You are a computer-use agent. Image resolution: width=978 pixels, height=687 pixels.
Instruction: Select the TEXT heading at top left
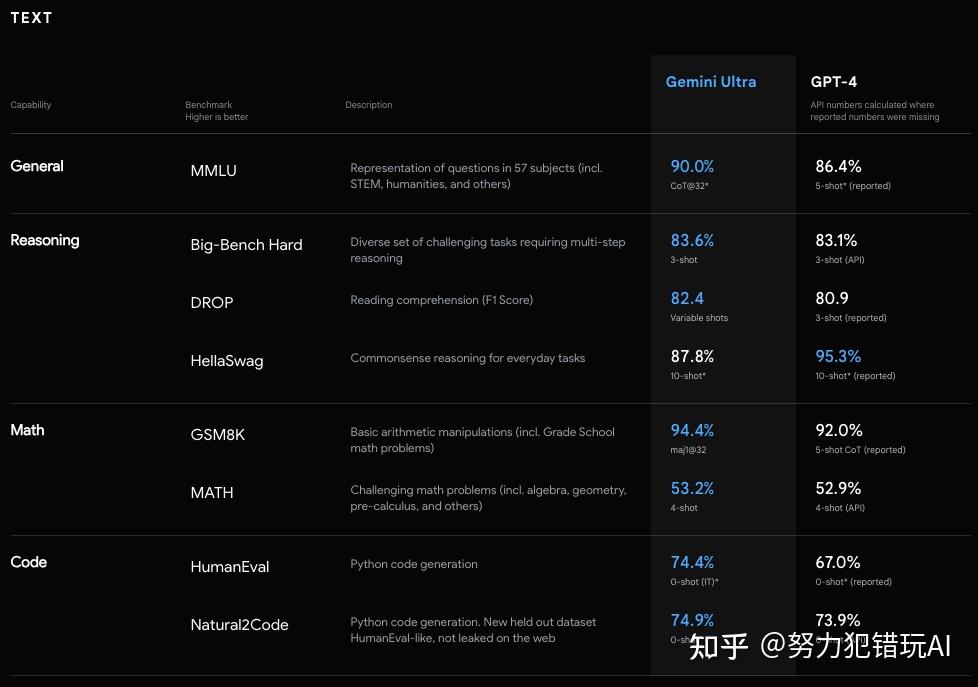point(31,17)
